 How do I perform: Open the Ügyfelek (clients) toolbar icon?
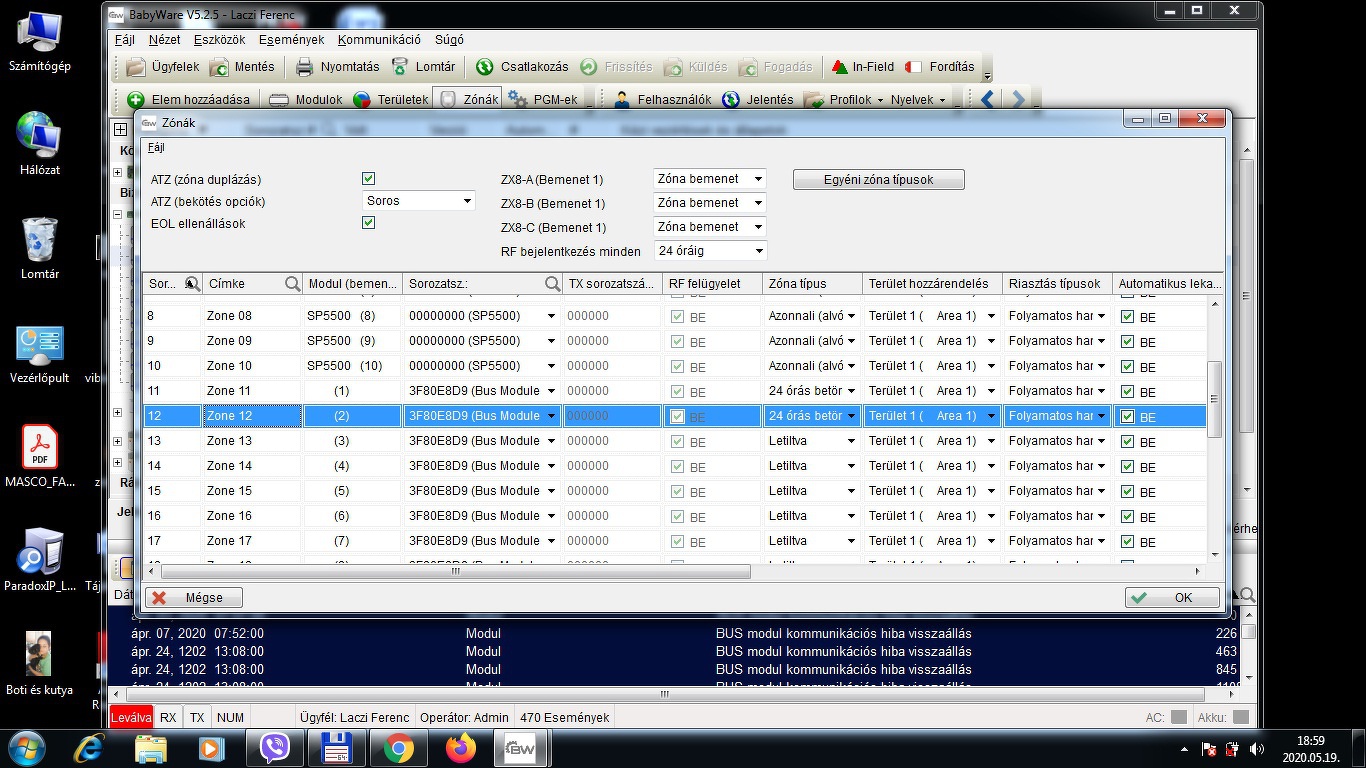136,67
